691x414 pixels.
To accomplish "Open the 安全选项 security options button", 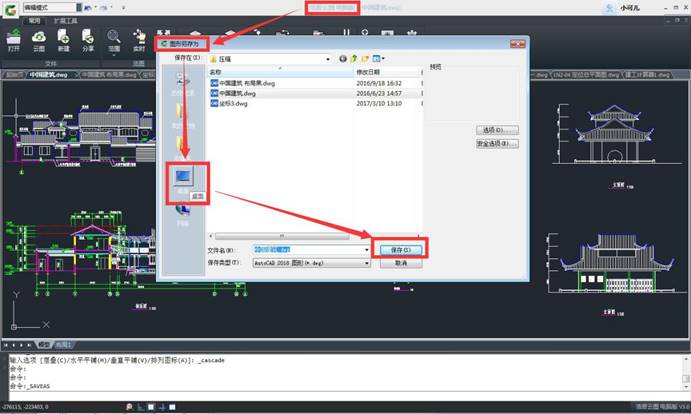I will pos(497,144).
